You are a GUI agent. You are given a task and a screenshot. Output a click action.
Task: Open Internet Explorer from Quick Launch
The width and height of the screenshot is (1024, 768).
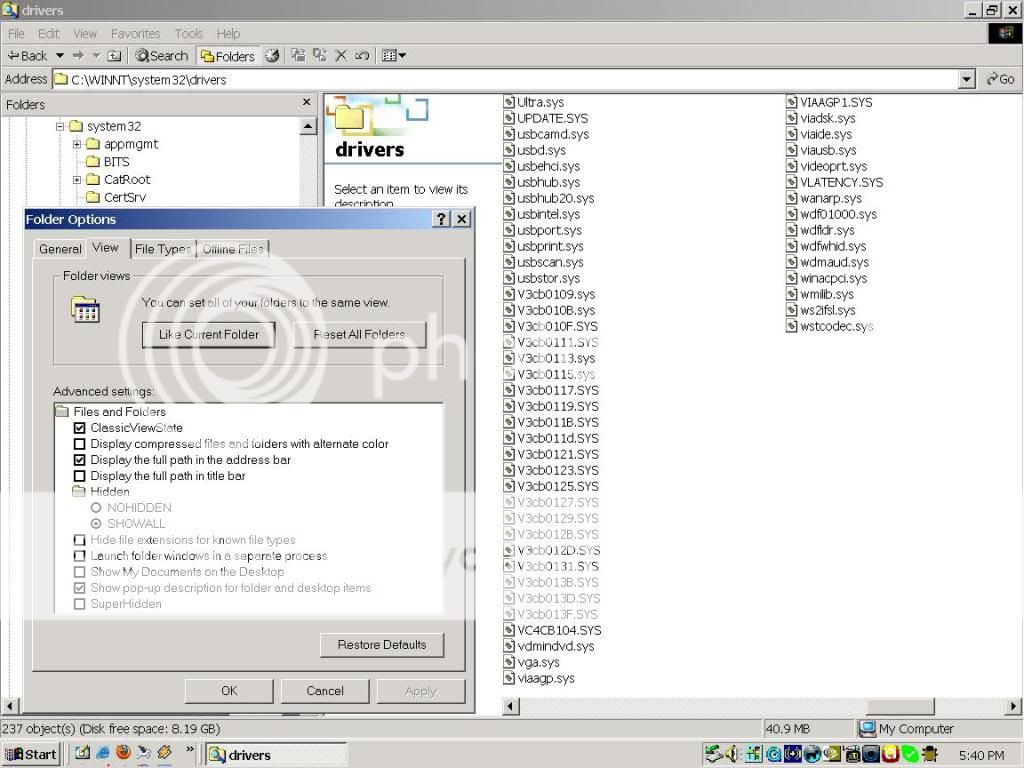pyautogui.click(x=102, y=753)
